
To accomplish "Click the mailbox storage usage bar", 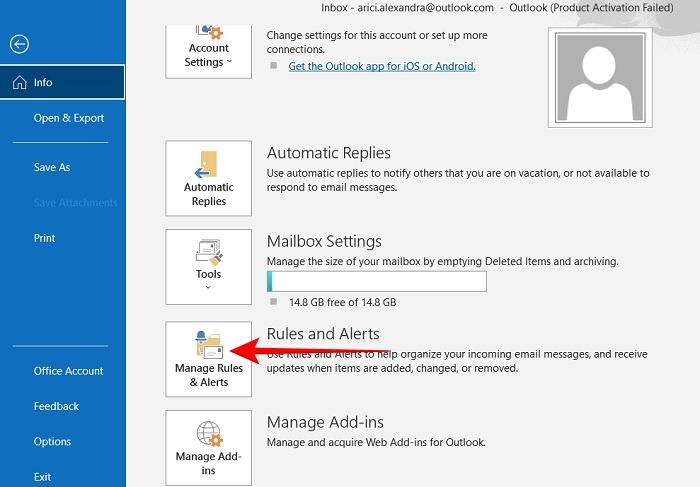I will click(377, 281).
